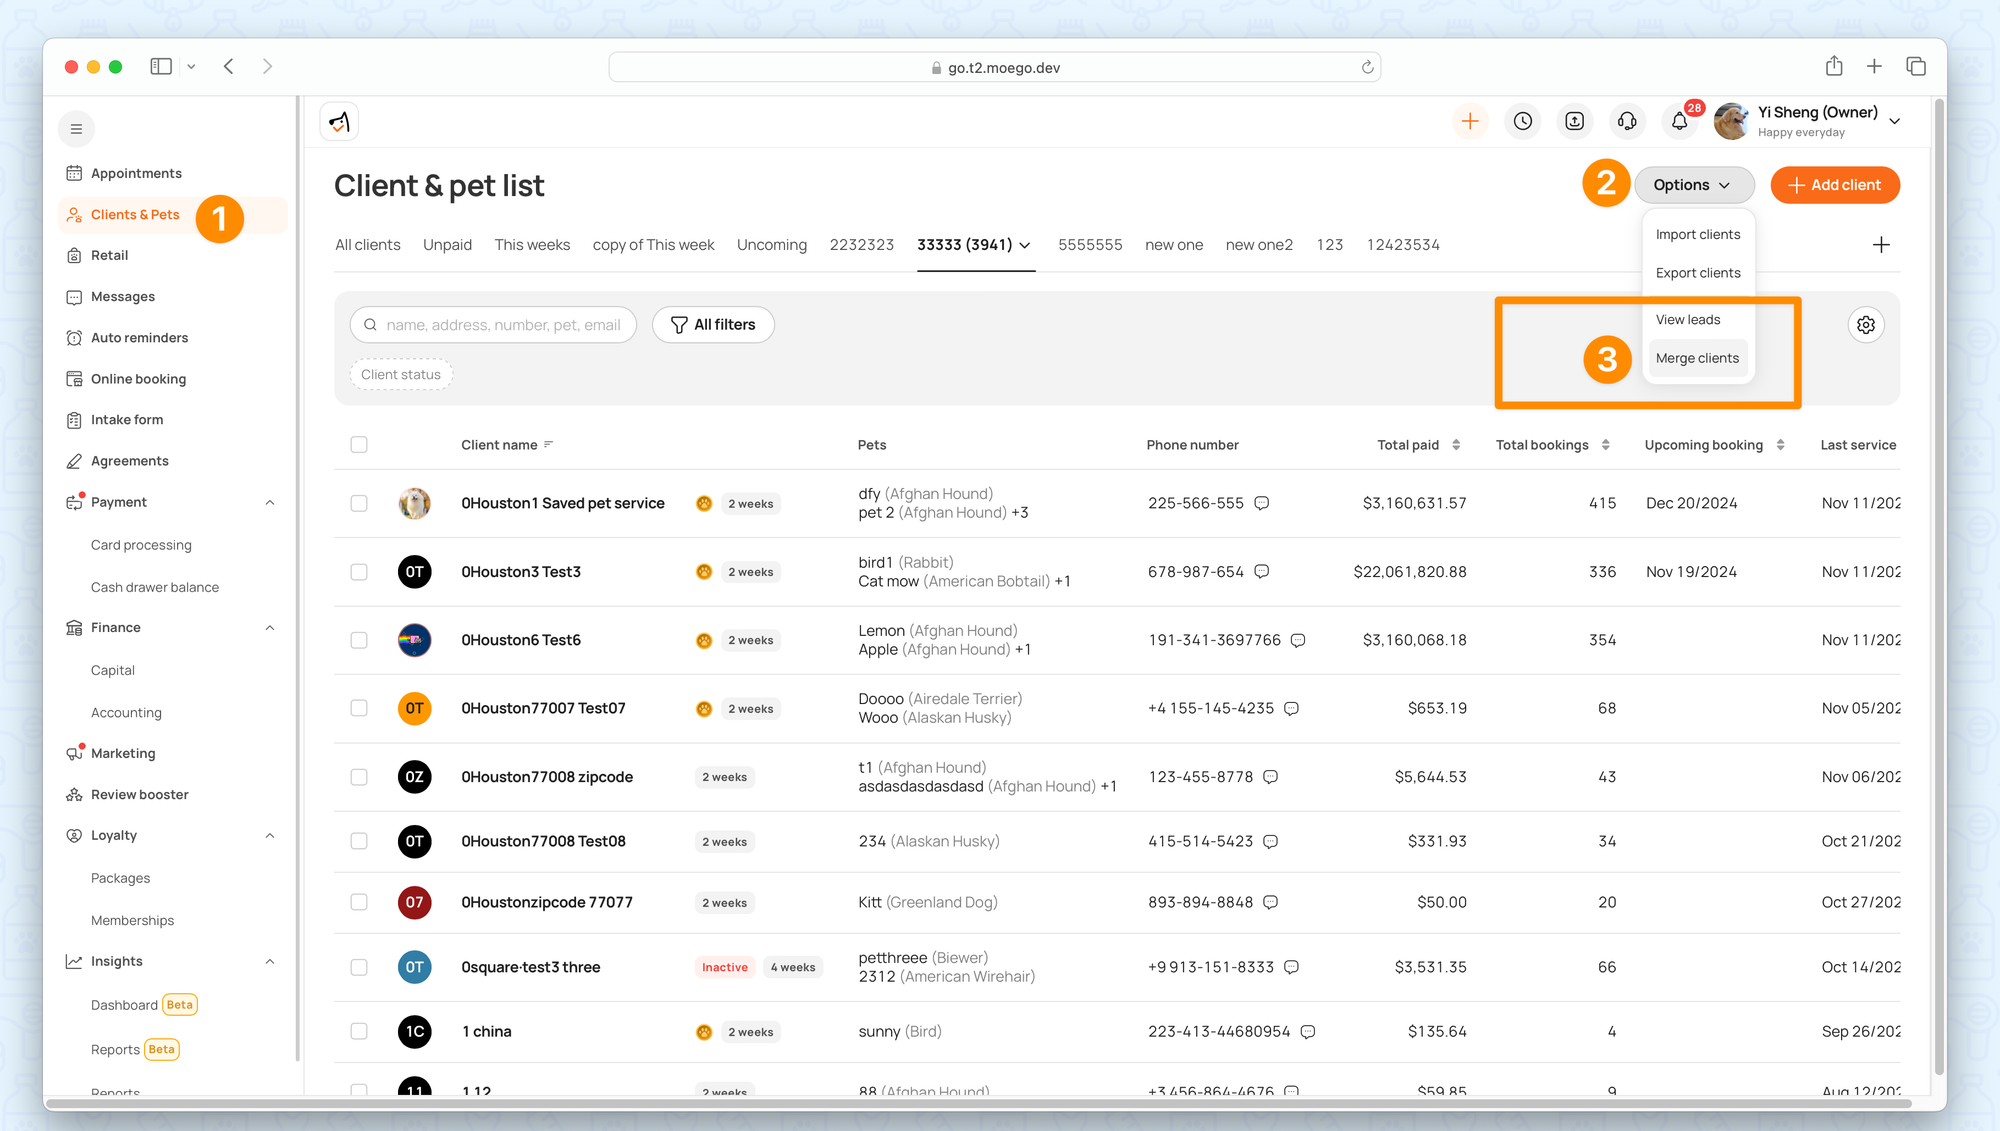Open Review booster in the sidebar
Viewport: 2000px width, 1131px height.
(x=139, y=794)
